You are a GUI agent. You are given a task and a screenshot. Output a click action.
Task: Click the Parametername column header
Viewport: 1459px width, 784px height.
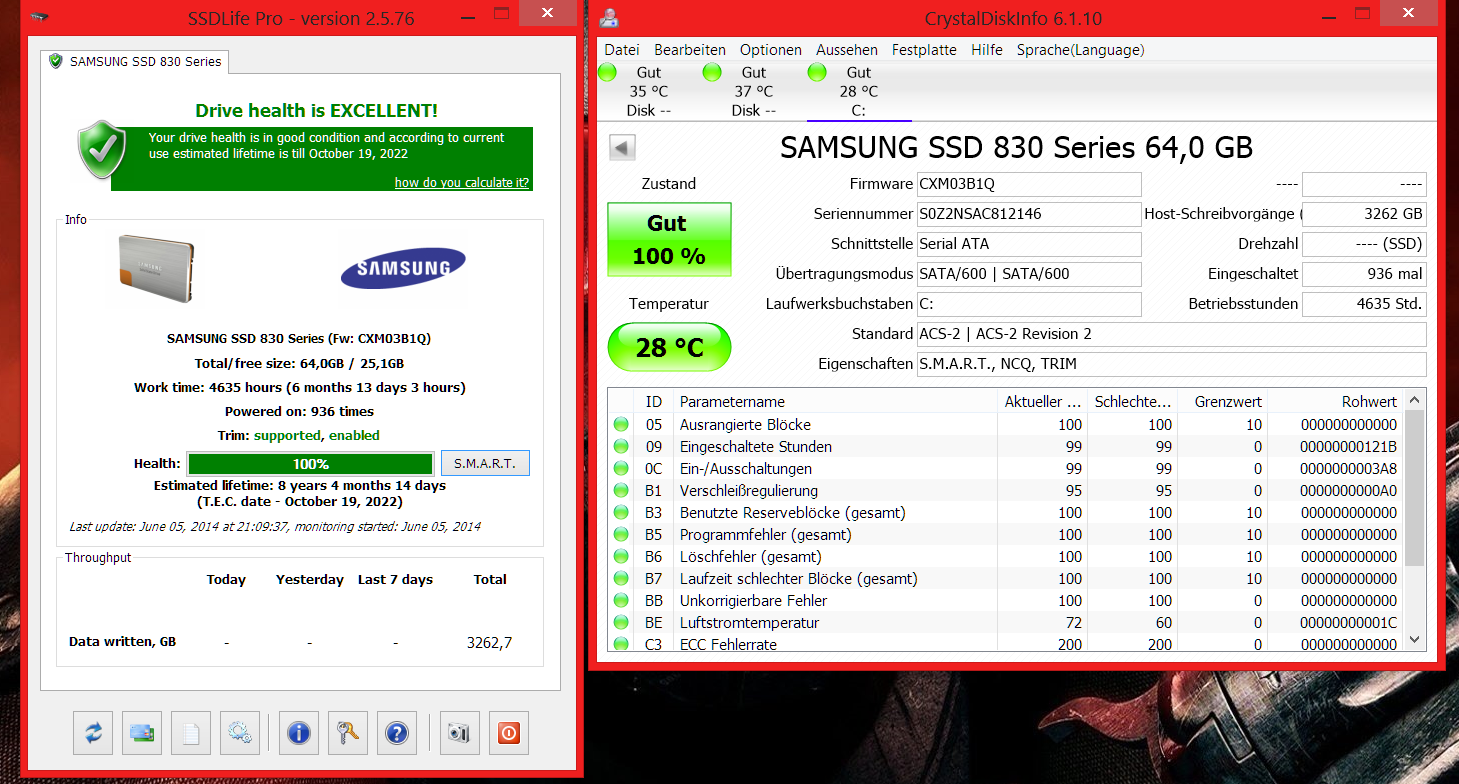click(x=835, y=401)
